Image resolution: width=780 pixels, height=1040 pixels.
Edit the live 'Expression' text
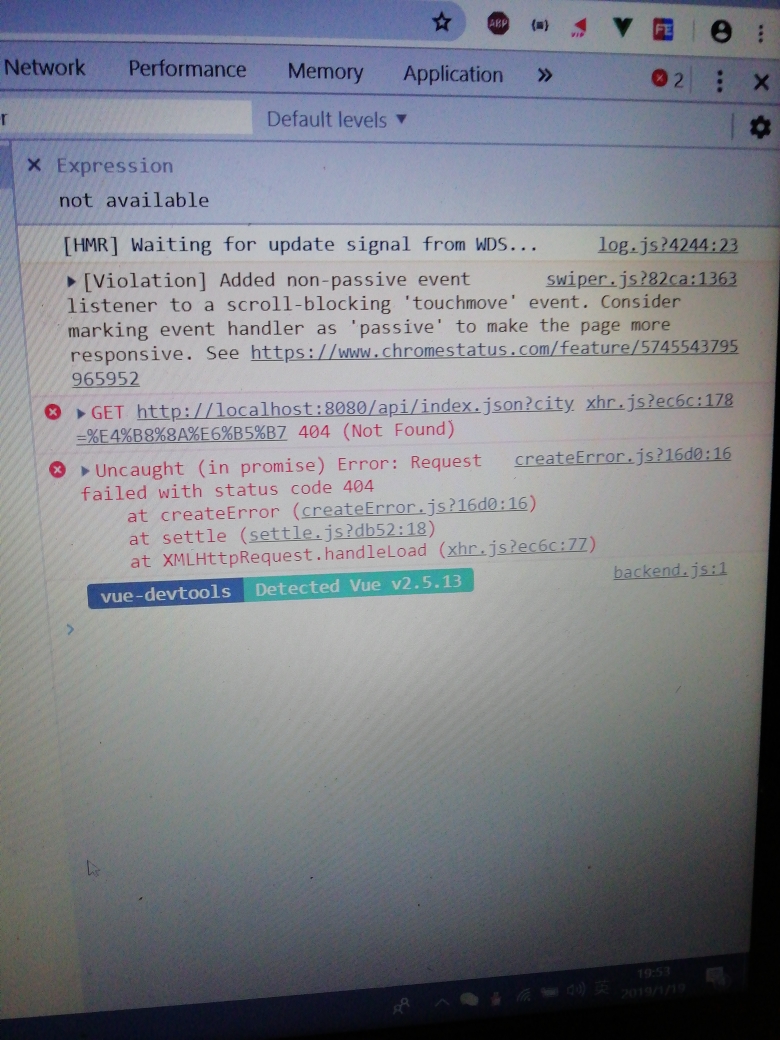click(x=115, y=166)
